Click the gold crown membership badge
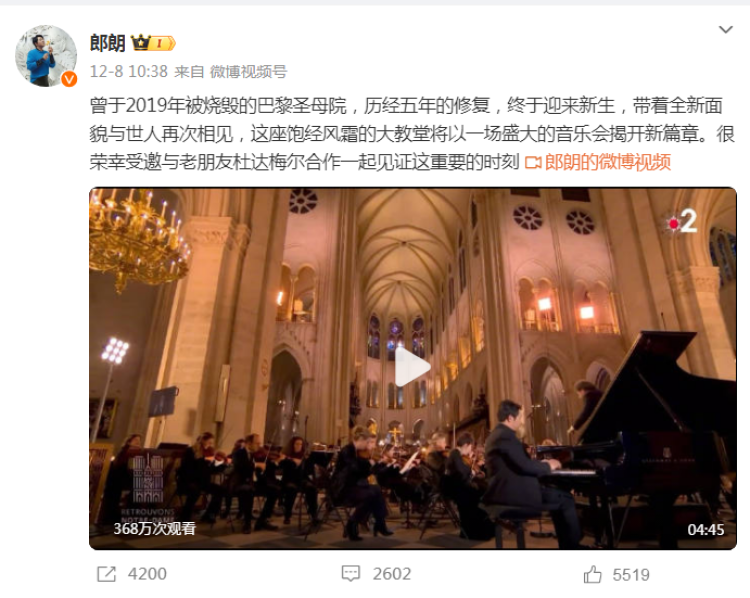 [x=153, y=43]
